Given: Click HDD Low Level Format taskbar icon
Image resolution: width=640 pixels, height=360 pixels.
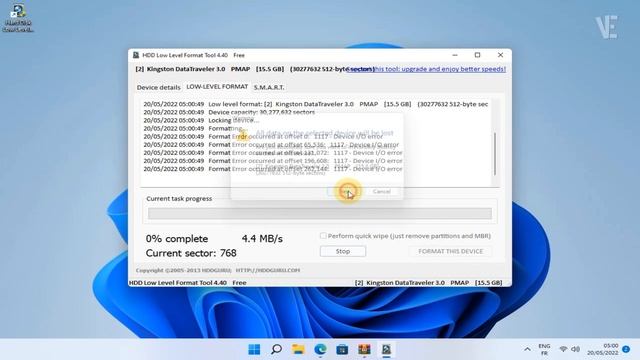Looking at the screenshot, I should click(x=386, y=349).
